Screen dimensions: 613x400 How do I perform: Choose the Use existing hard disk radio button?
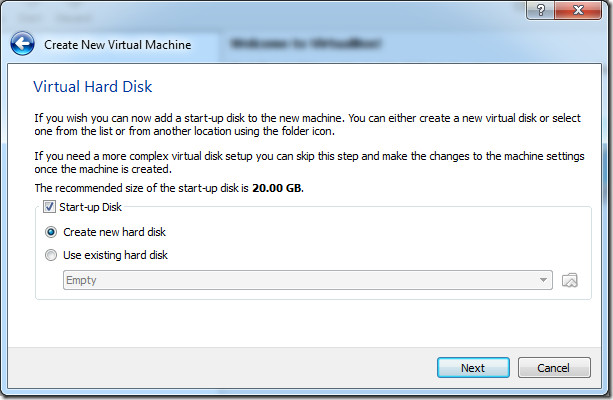(x=51, y=255)
